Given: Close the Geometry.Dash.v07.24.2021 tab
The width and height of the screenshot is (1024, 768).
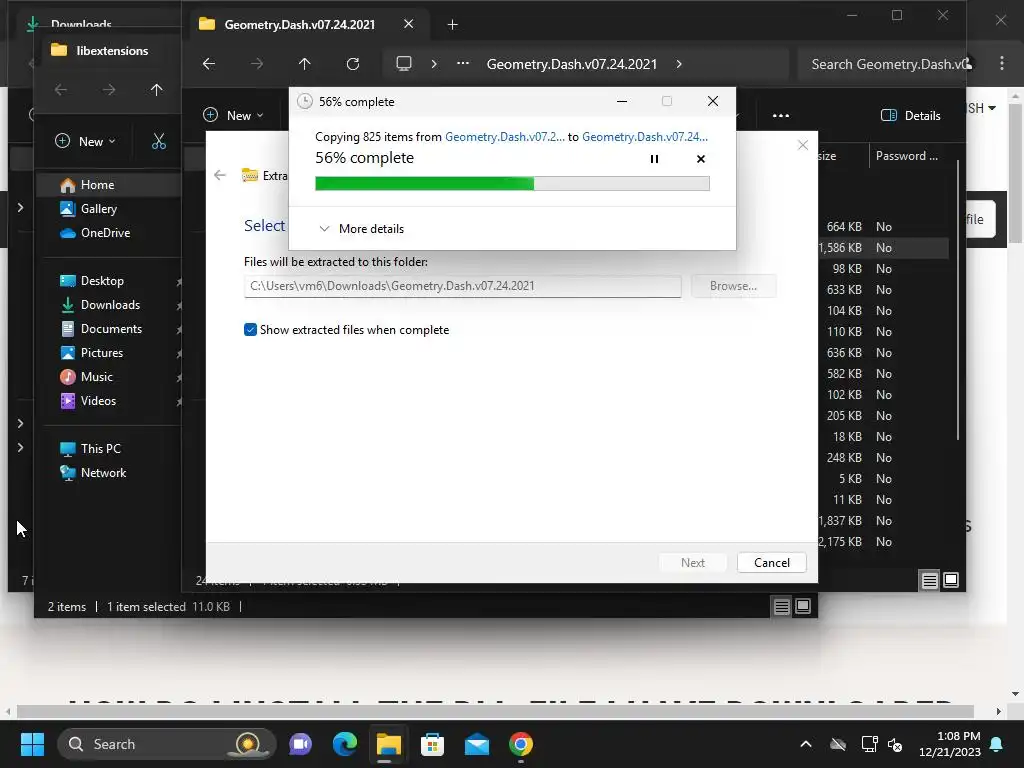Looking at the screenshot, I should pos(408,24).
